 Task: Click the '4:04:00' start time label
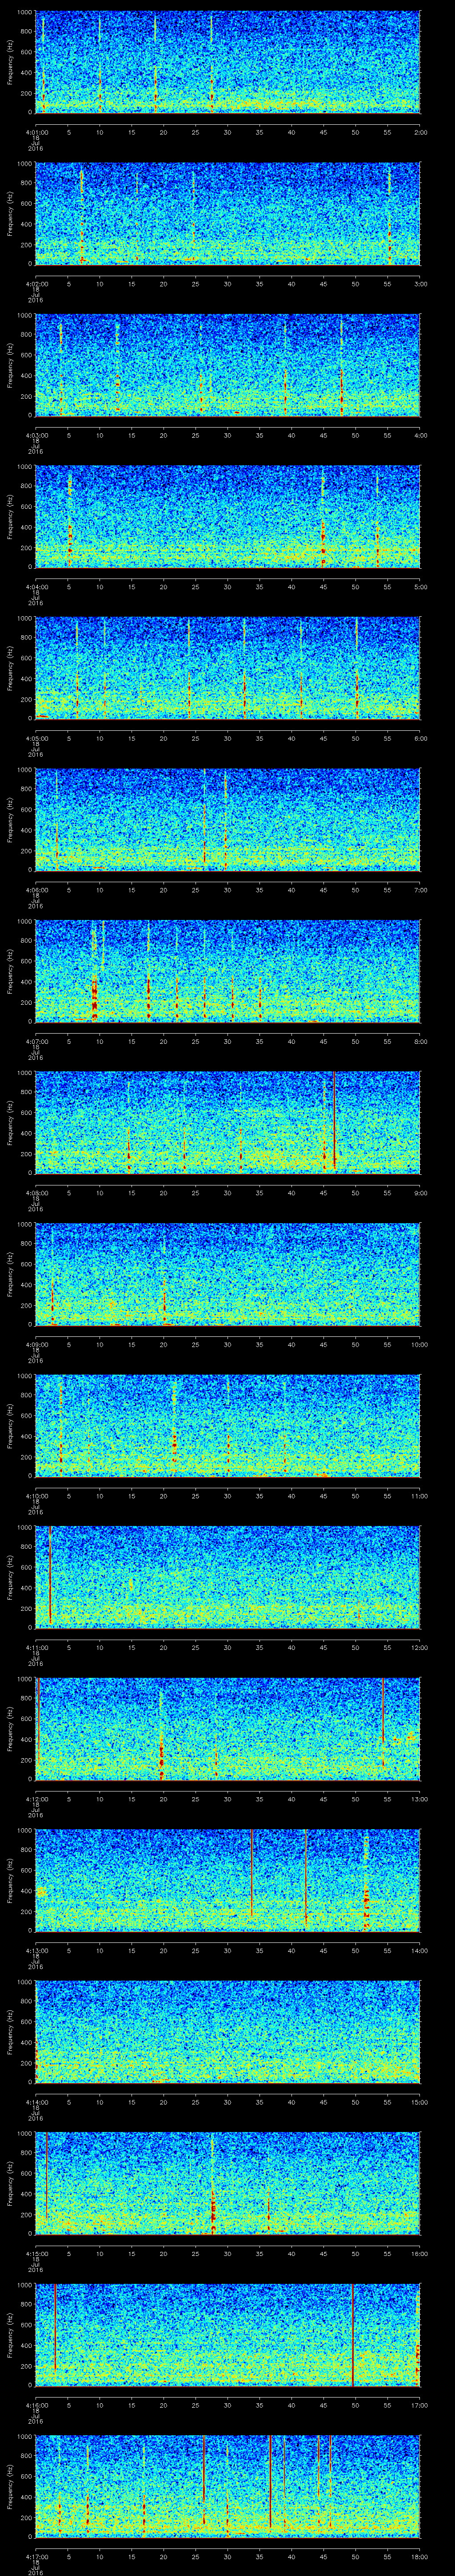(x=36, y=587)
